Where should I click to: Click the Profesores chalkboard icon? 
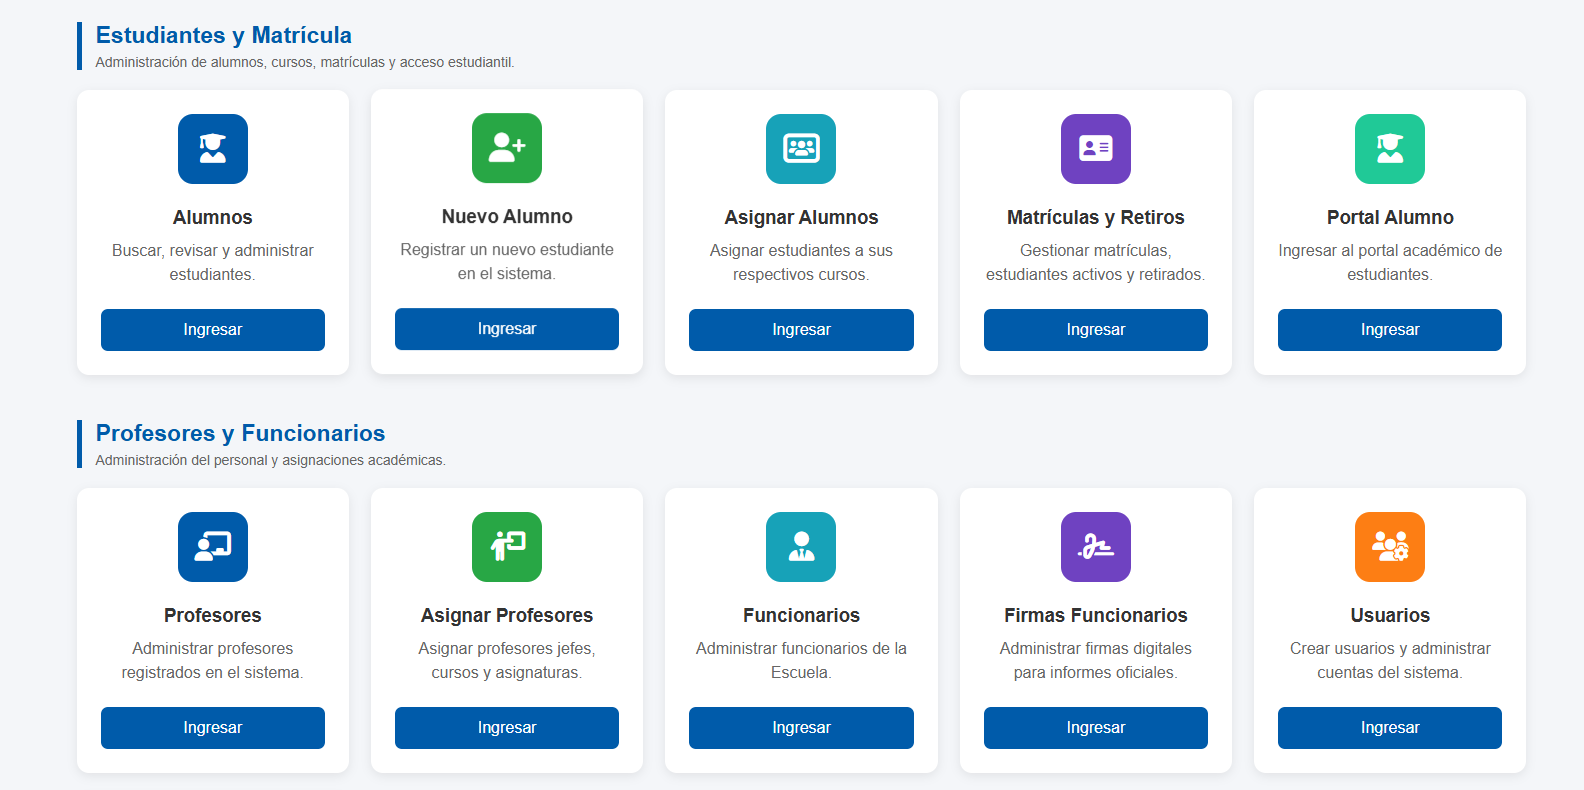(213, 547)
